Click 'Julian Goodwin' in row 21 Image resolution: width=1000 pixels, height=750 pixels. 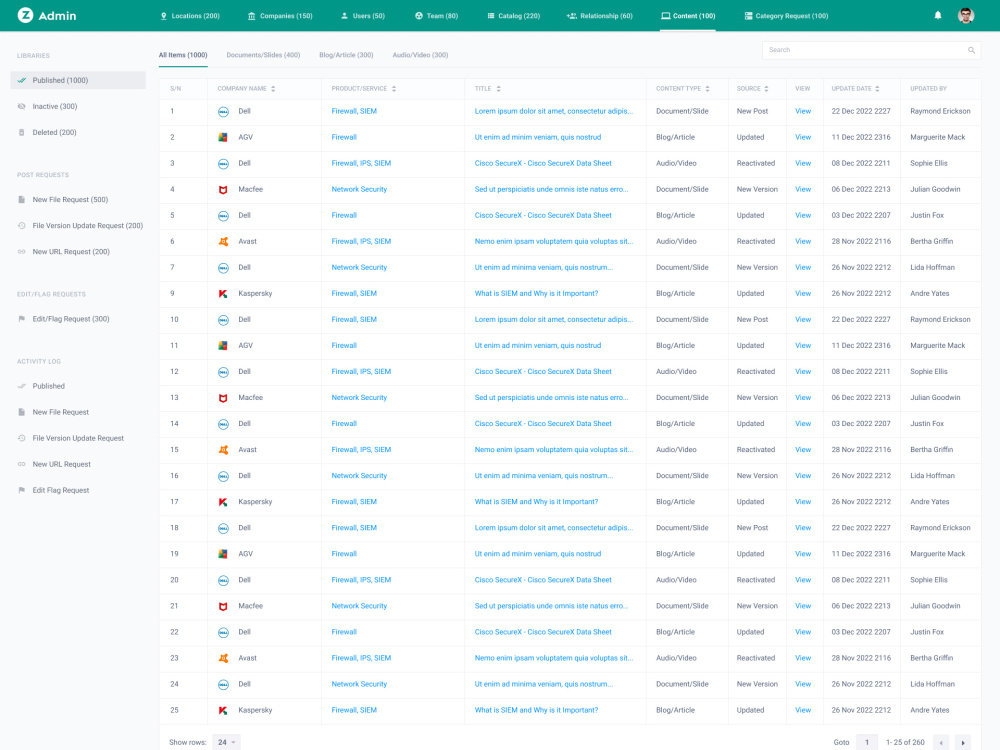[x=935, y=606]
